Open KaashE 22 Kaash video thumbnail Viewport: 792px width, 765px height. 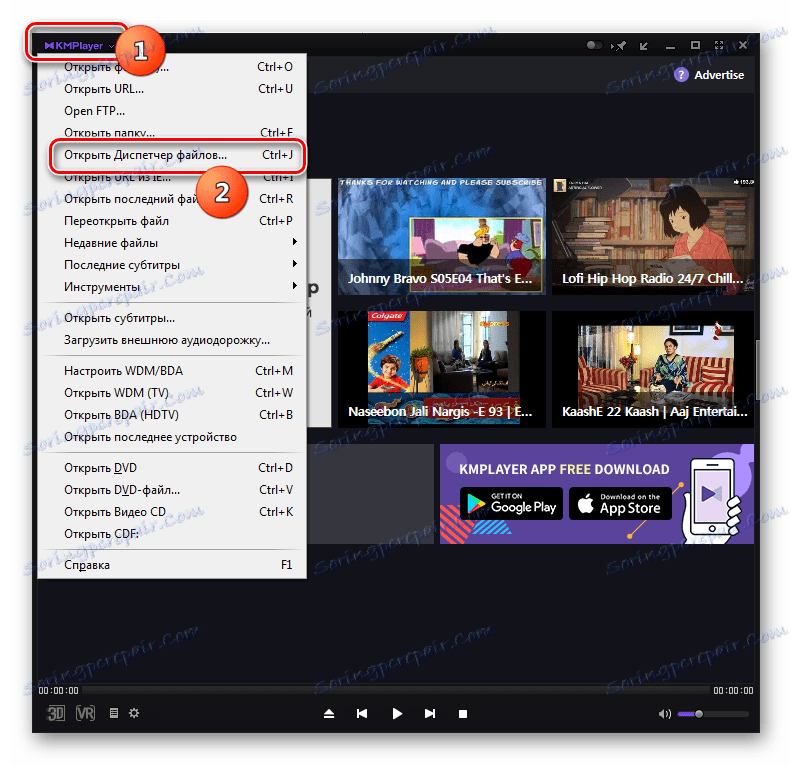point(653,369)
